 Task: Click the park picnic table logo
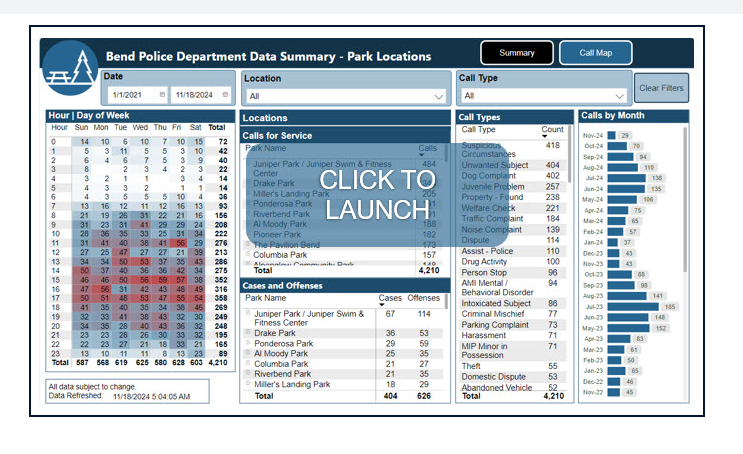point(72,70)
